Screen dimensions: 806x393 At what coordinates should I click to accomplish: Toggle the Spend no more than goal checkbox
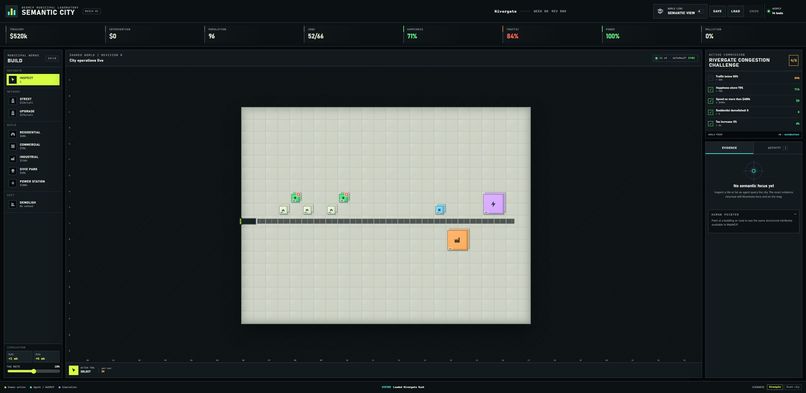[711, 101]
